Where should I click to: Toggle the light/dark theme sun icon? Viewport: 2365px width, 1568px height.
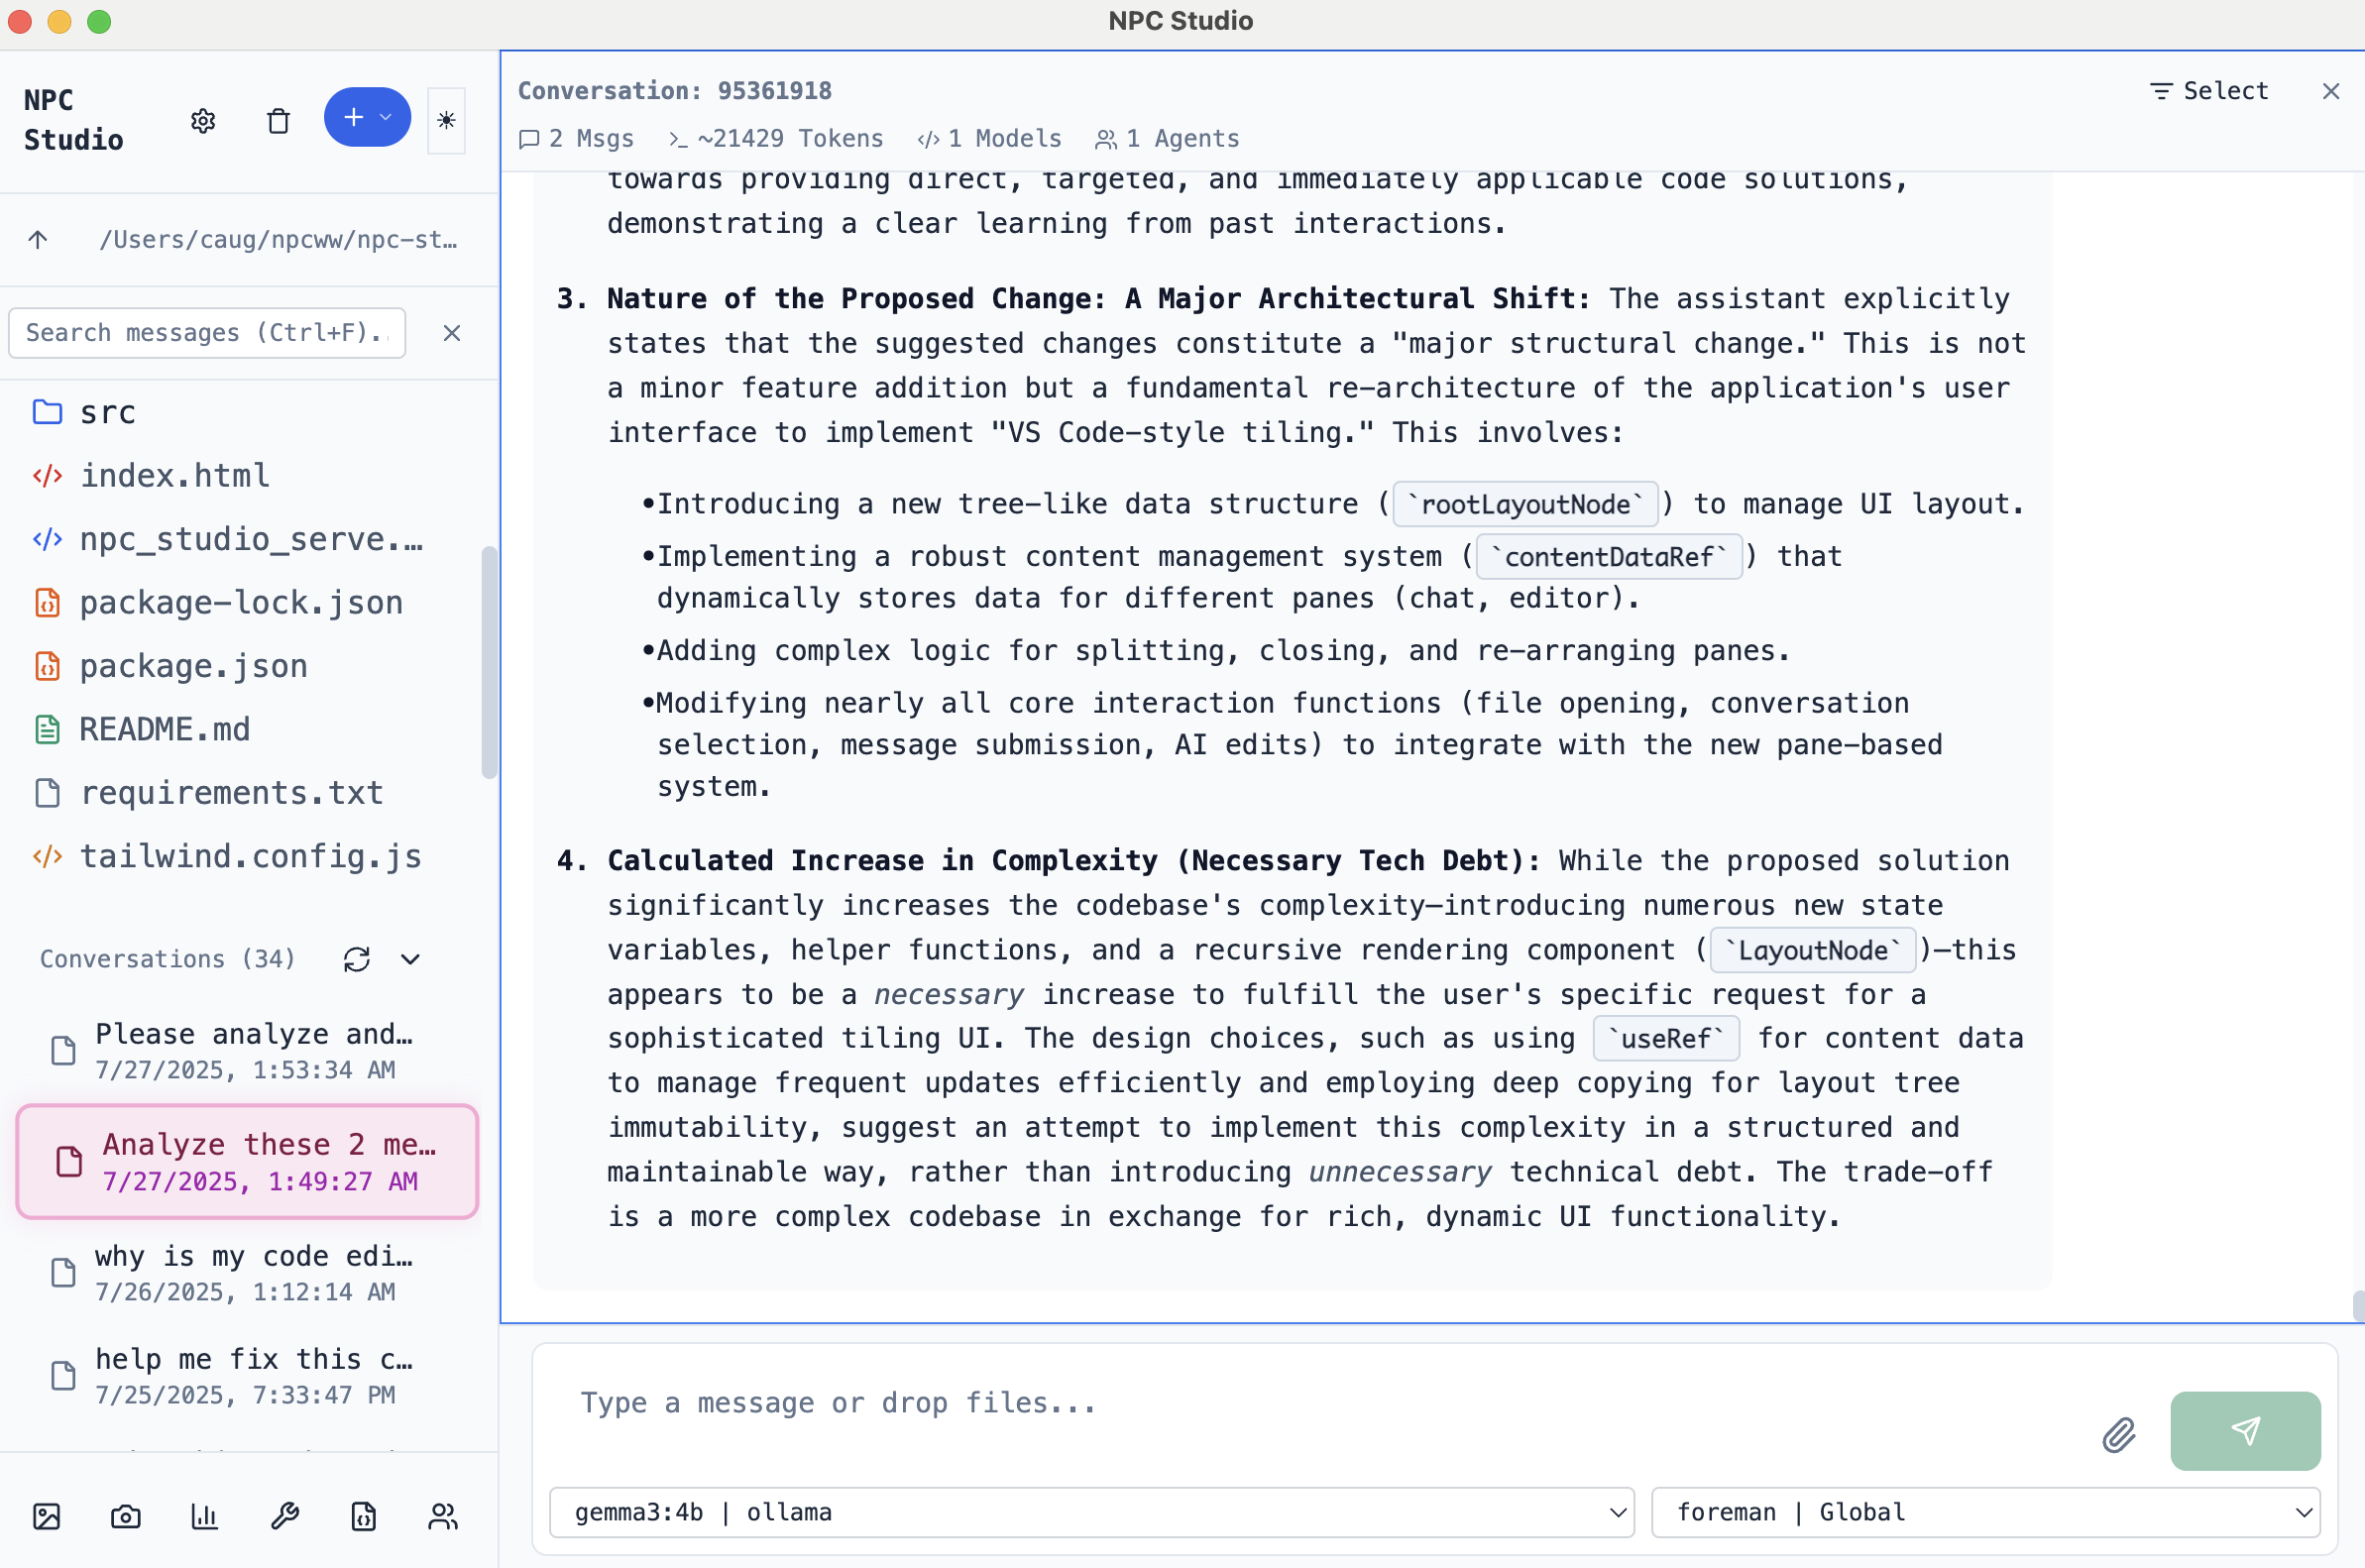(446, 120)
